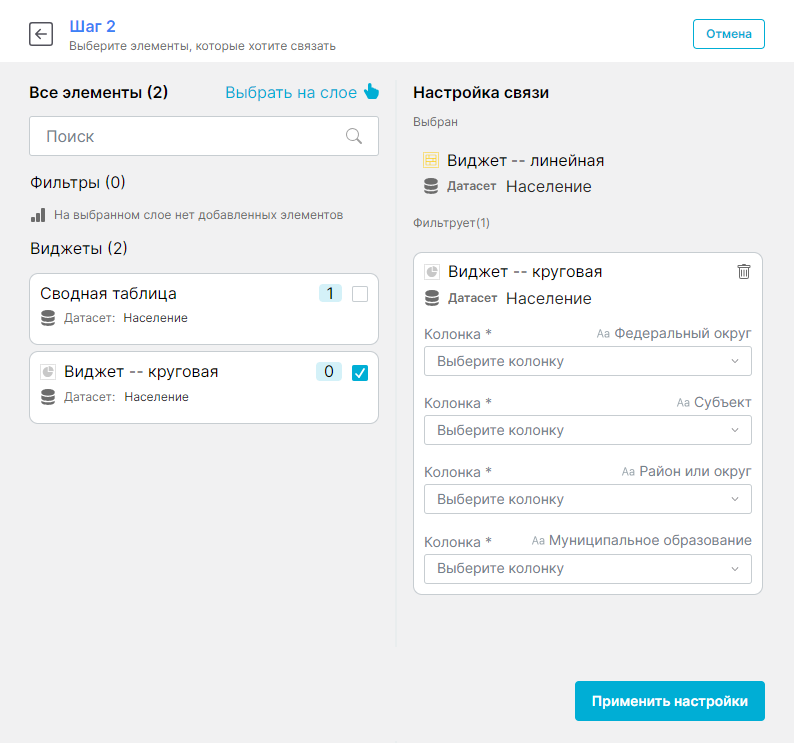Click the pie chart icon in the Фильтрует panel
794x743 pixels.
[432, 271]
